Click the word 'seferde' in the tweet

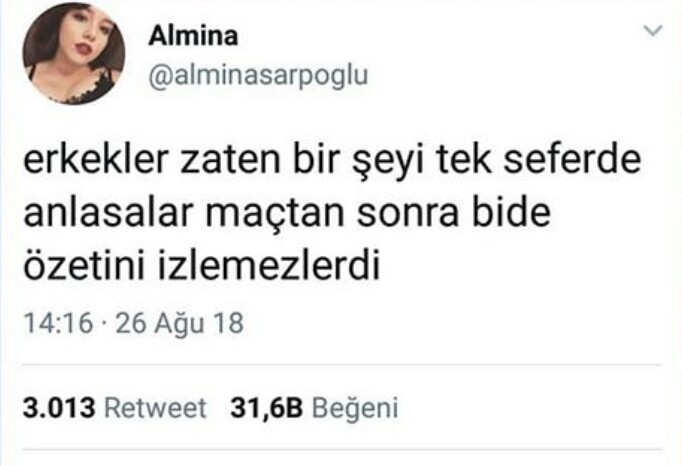572,160
